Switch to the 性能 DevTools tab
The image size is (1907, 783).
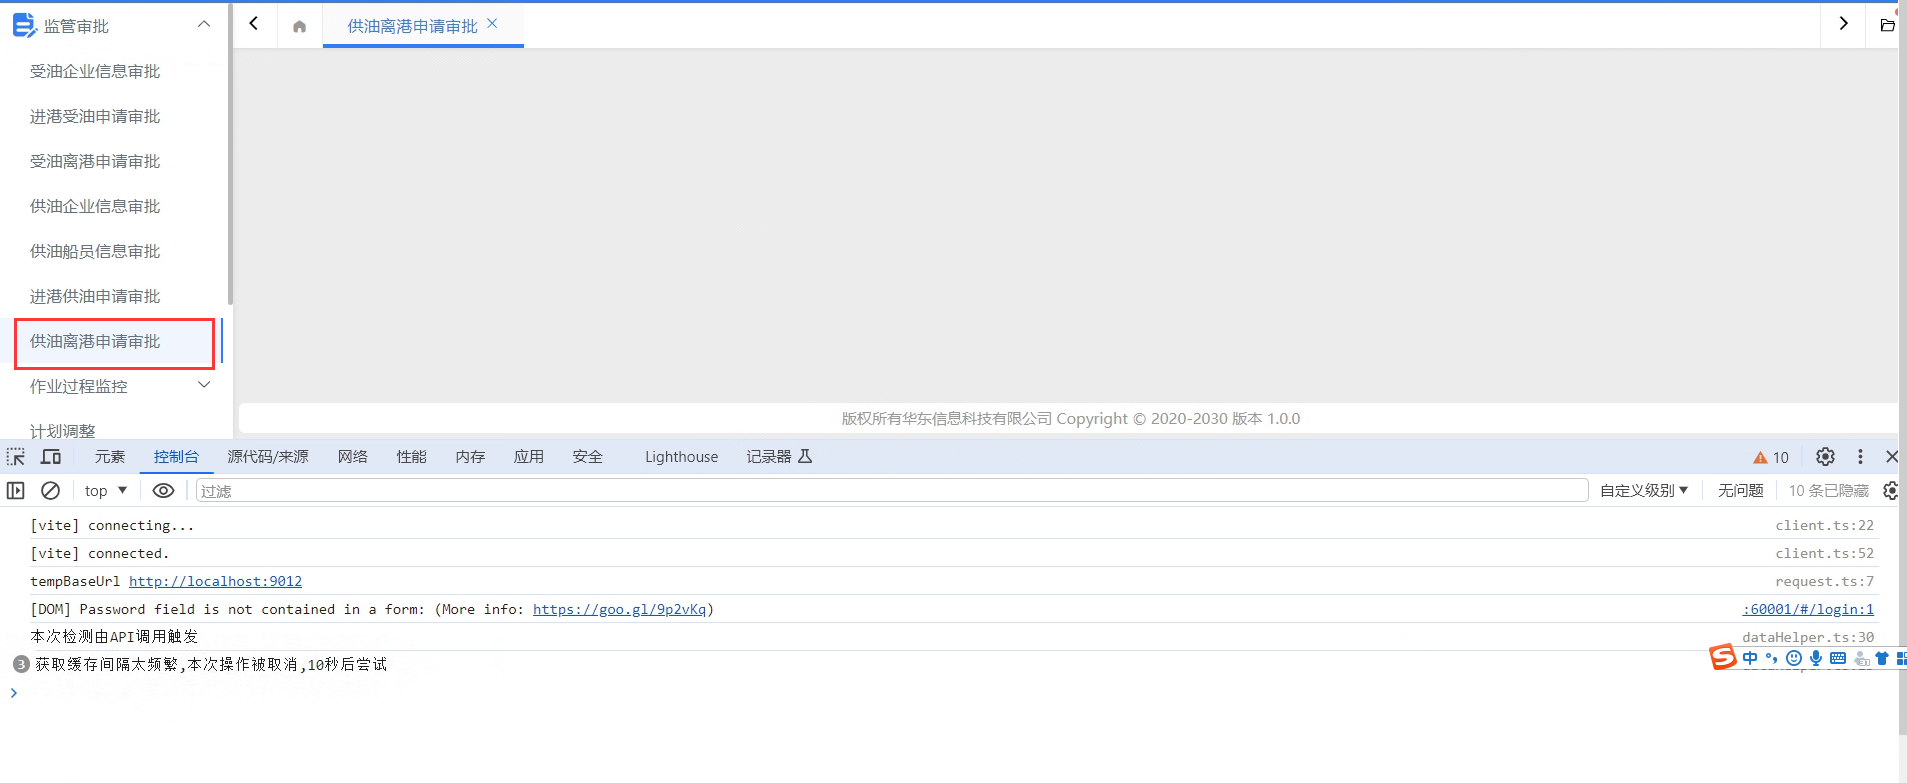412,457
